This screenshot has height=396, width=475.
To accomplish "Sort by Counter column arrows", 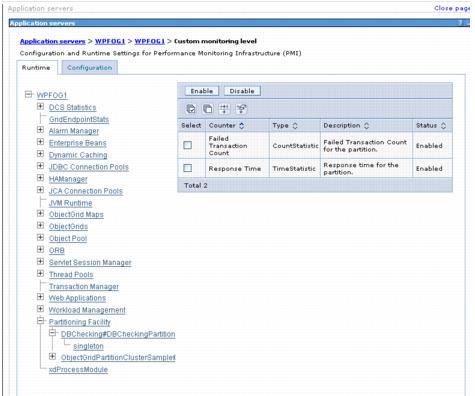I will (242, 126).
